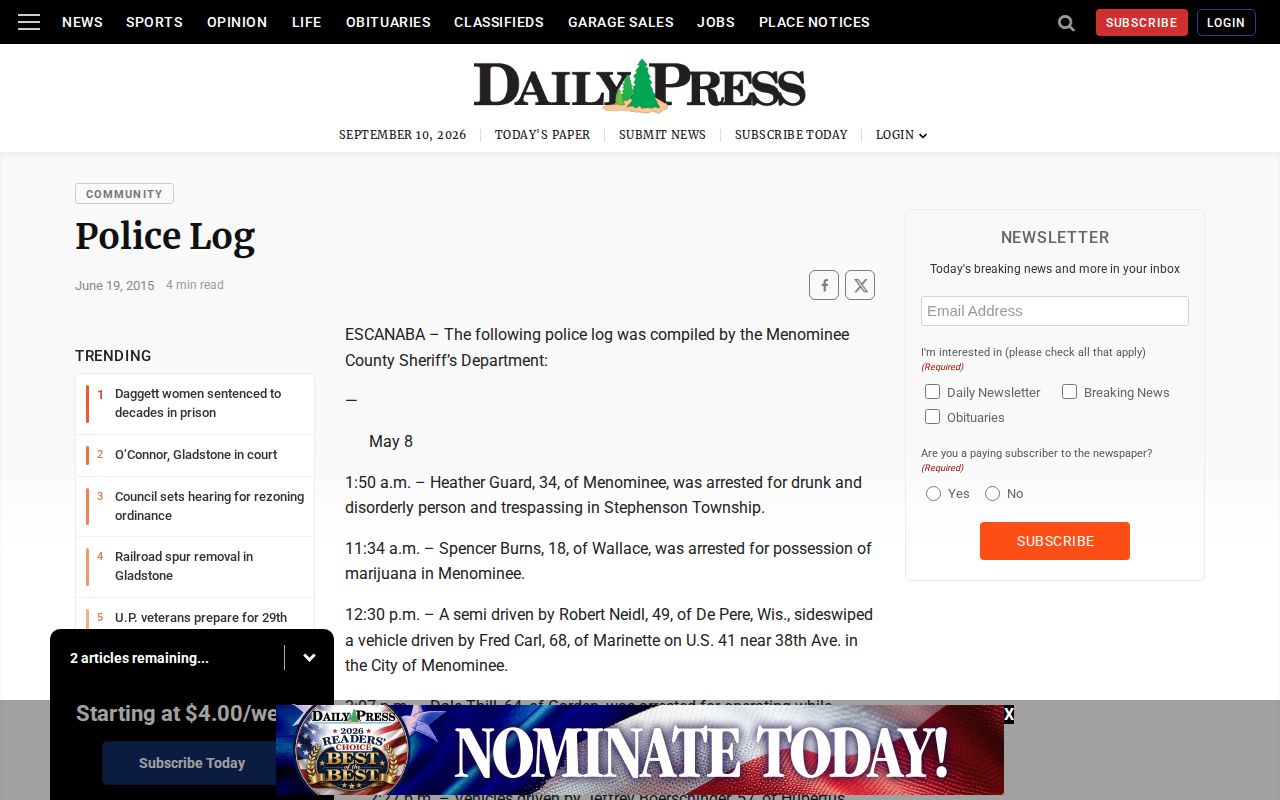Click the Police Log headline
The height and width of the screenshot is (800, 1280).
coord(165,237)
